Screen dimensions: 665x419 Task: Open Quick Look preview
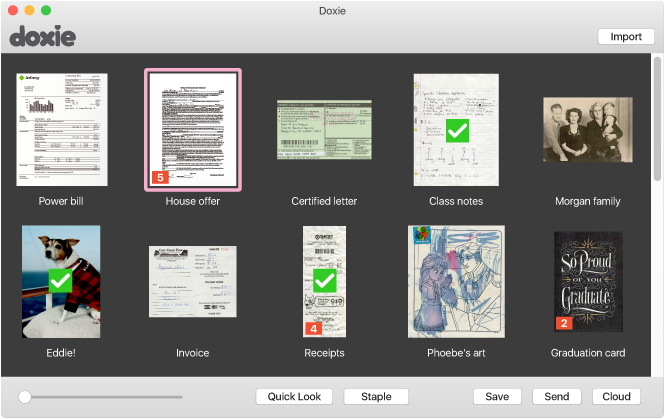(294, 397)
